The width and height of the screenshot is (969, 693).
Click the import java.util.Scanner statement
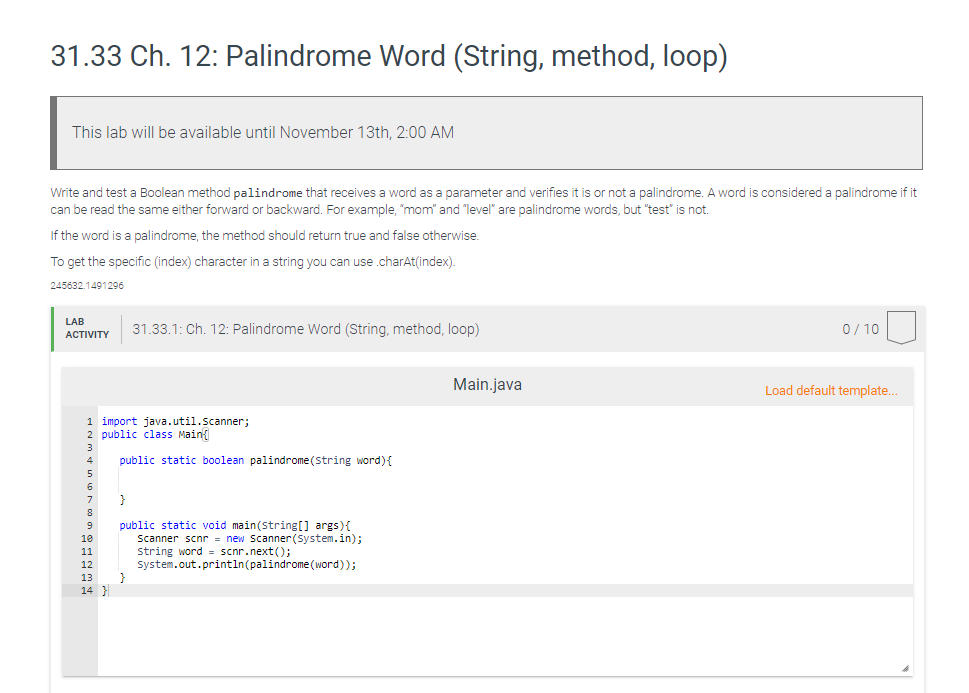176,421
